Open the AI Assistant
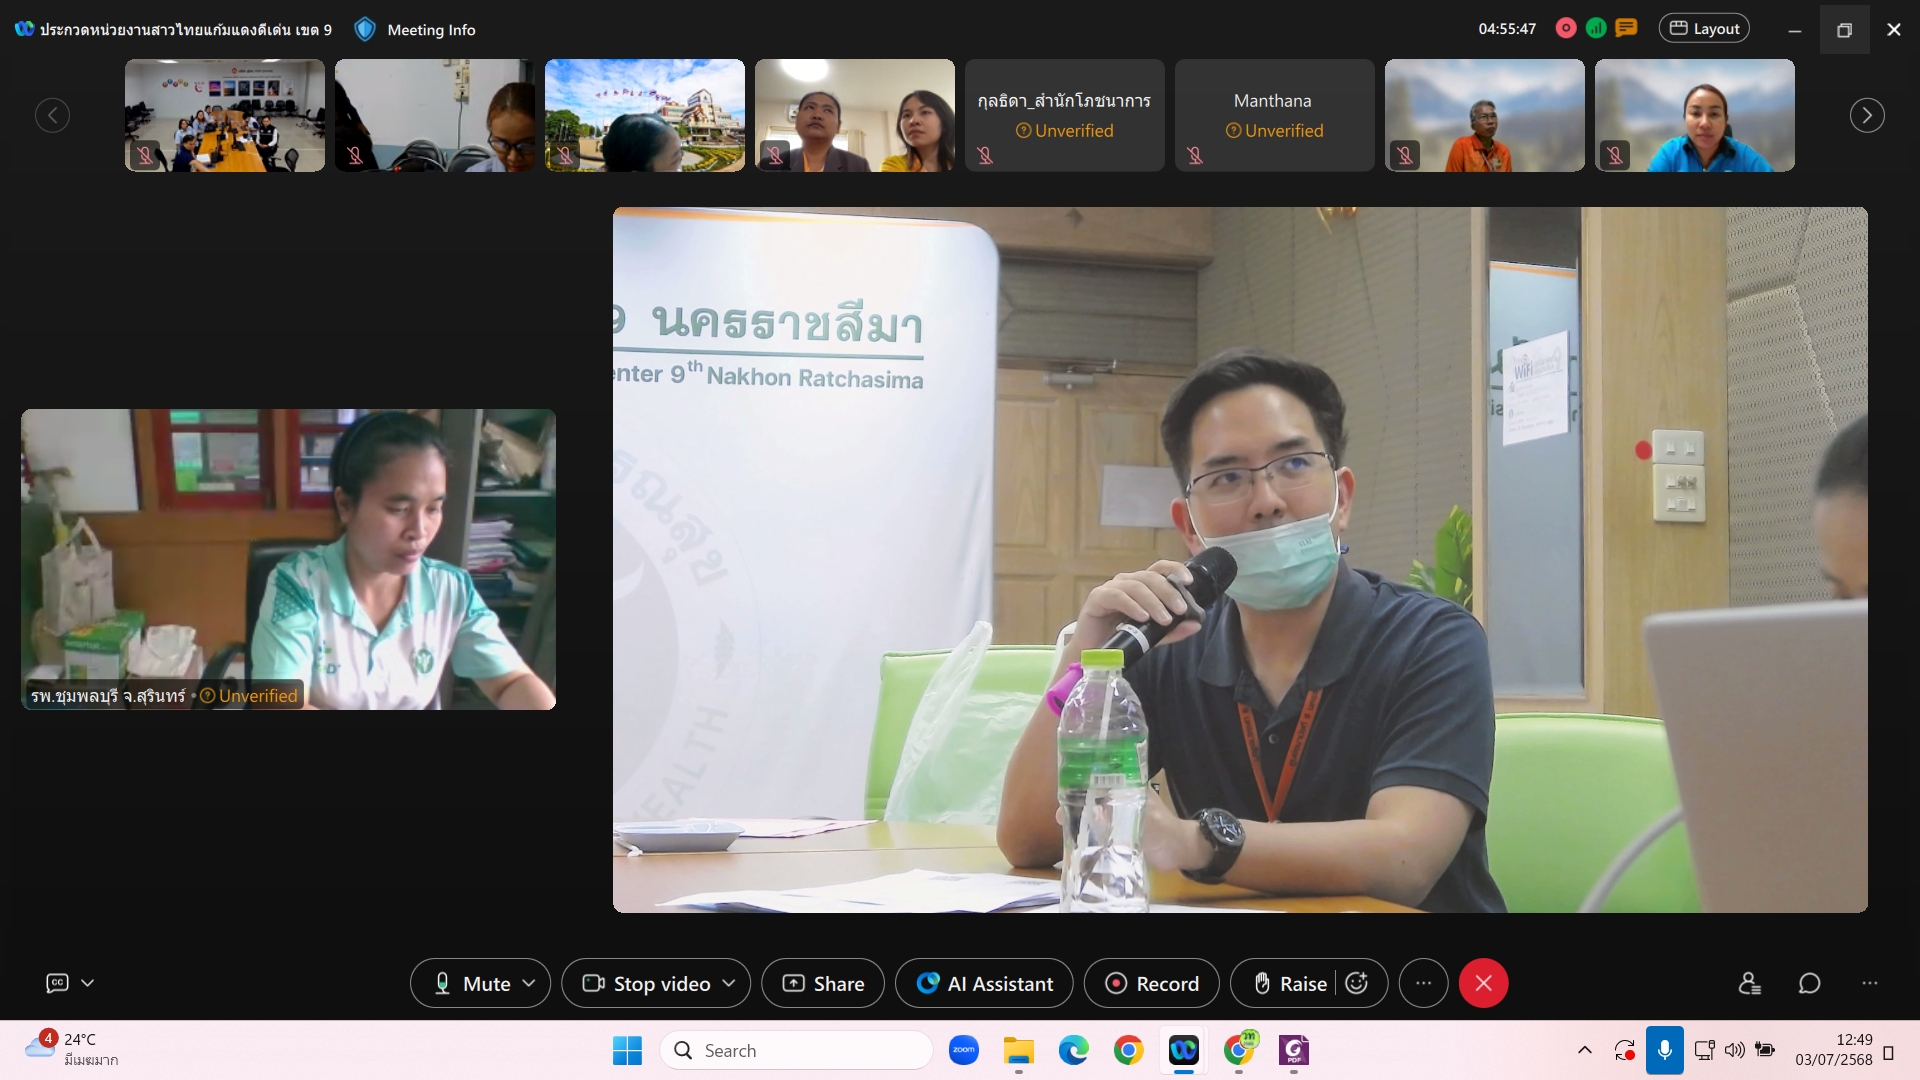Viewport: 1920px width, 1080px height. pos(984,984)
